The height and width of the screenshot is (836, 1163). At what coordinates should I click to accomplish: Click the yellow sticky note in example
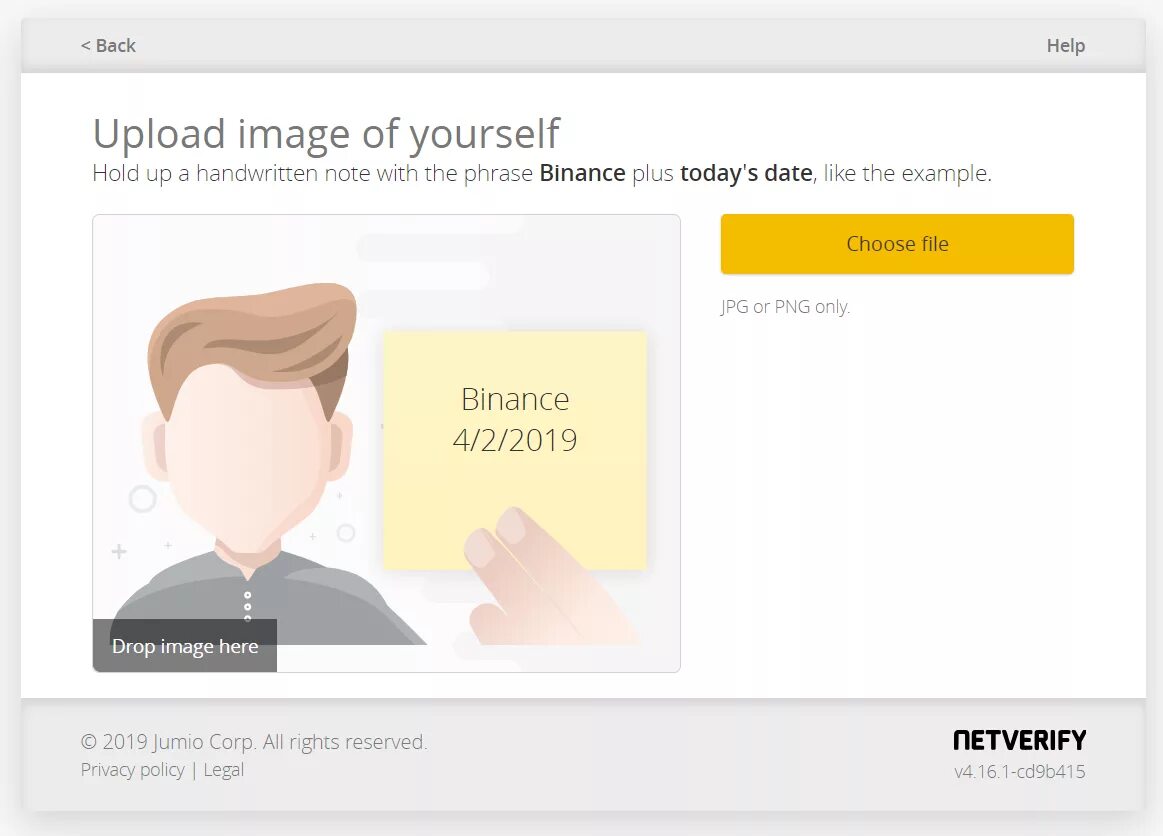(515, 450)
